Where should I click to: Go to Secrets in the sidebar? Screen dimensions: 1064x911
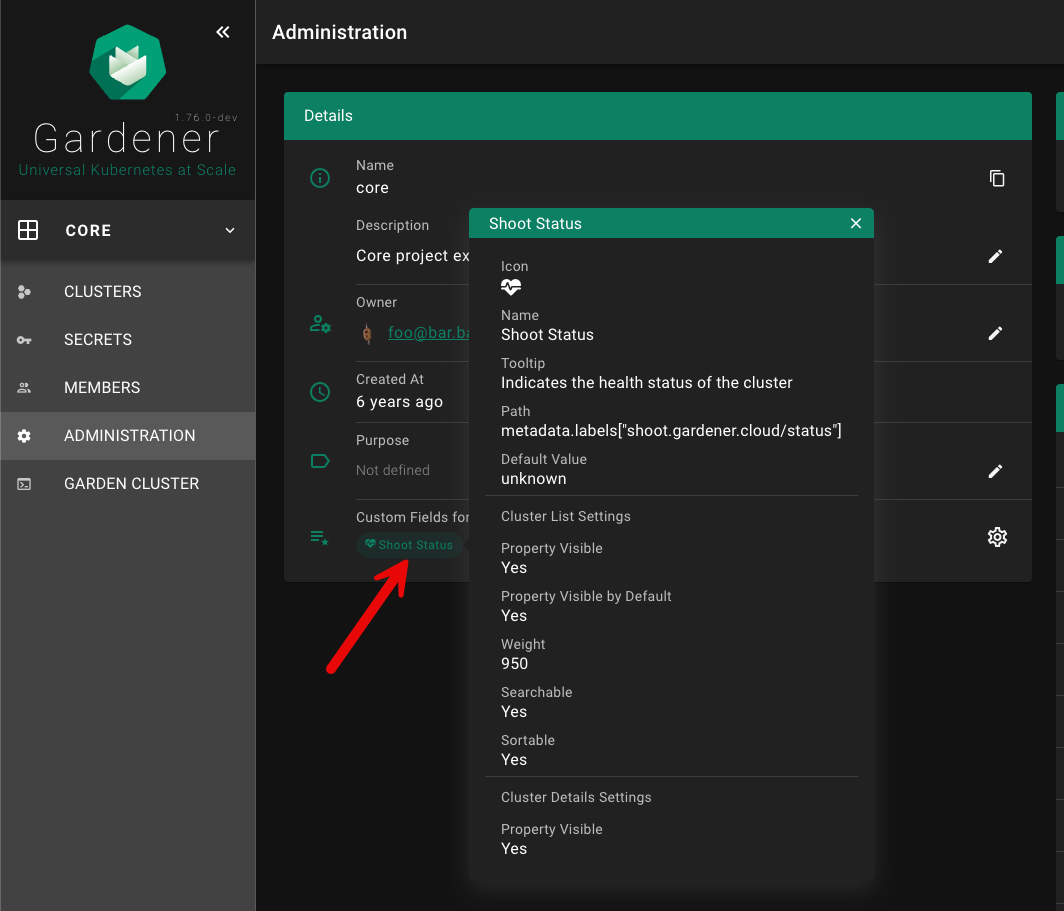click(x=98, y=340)
